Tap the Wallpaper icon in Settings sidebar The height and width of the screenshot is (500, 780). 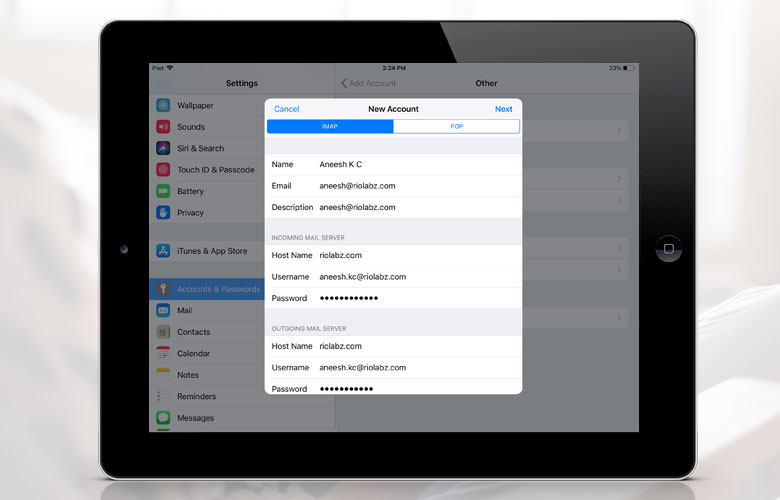click(163, 106)
